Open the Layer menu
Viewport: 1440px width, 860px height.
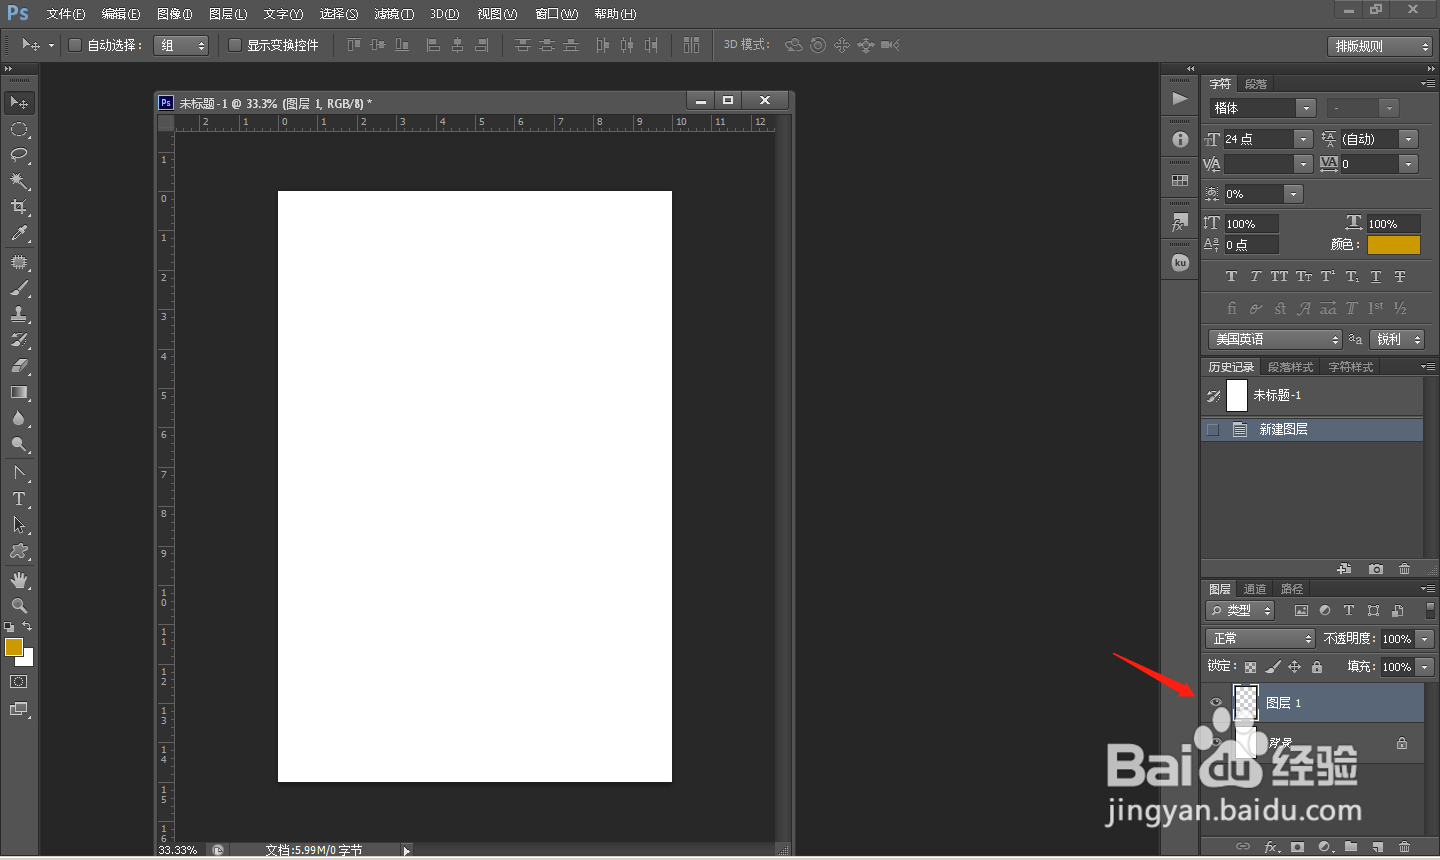pyautogui.click(x=227, y=14)
